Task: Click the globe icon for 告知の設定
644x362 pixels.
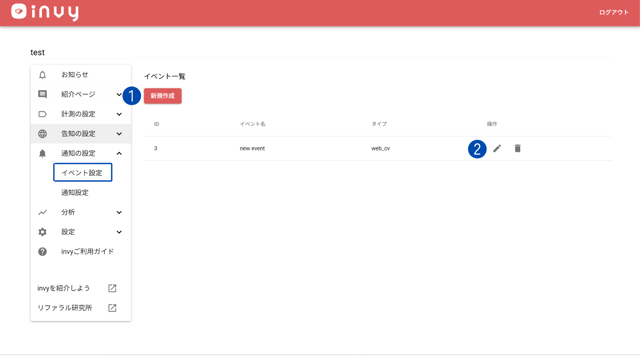Action: [x=42, y=134]
